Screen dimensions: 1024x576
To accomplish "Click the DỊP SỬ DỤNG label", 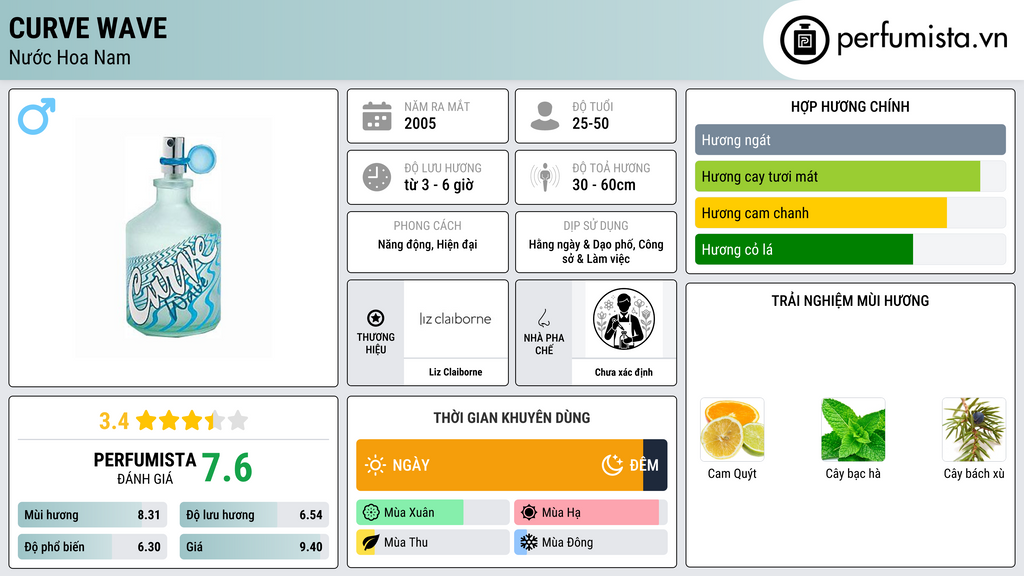I will click(596, 225).
